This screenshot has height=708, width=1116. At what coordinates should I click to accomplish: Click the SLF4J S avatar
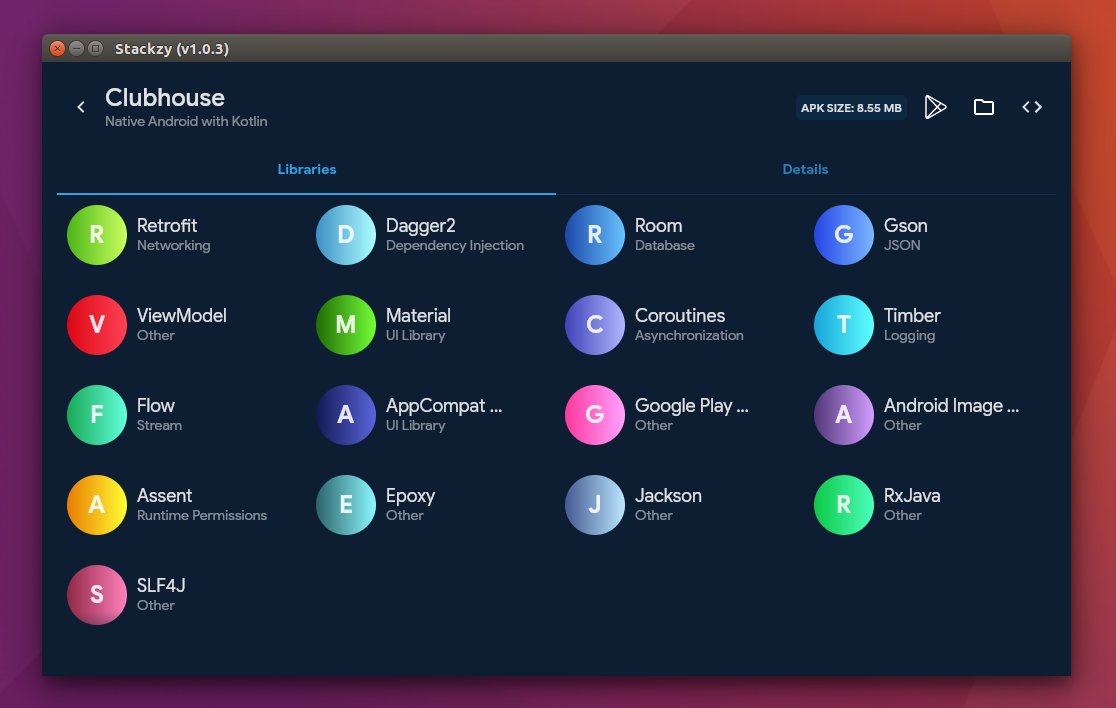click(x=97, y=595)
